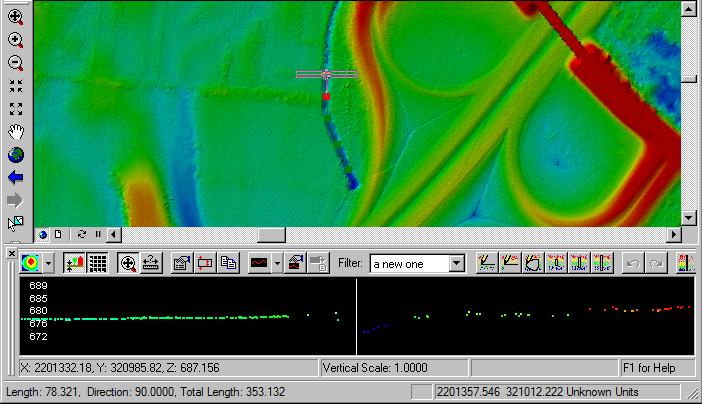Image resolution: width=702 pixels, height=404 pixels.
Task: Click the profile layer settings icon
Action: click(x=295, y=263)
